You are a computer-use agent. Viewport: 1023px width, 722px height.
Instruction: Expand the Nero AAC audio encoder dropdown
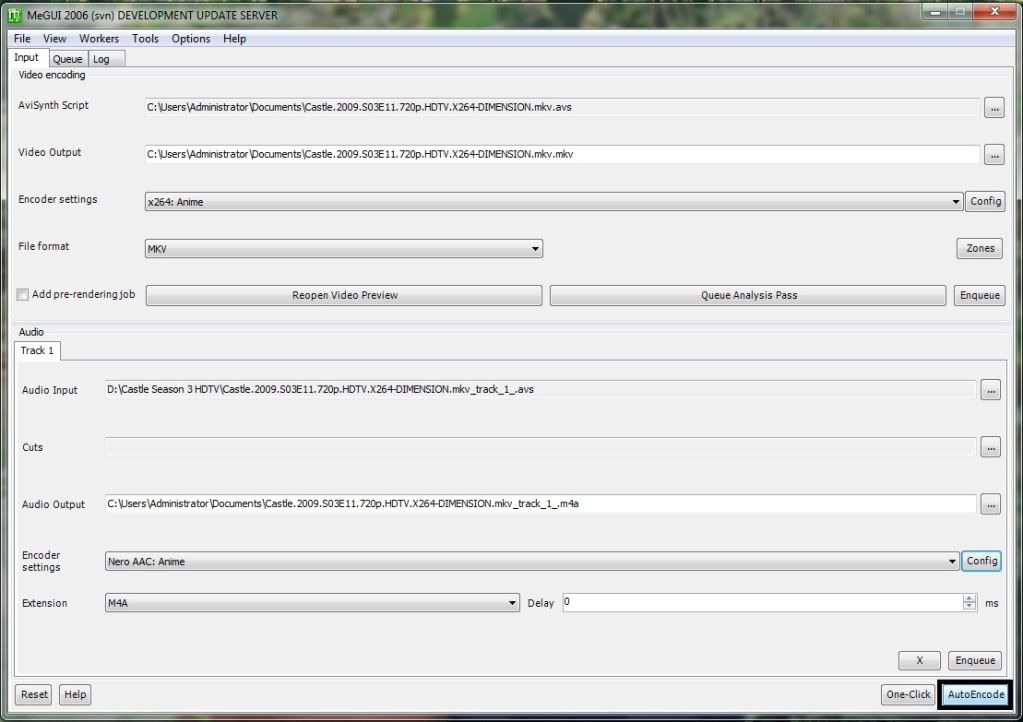pyautogui.click(x=952, y=562)
